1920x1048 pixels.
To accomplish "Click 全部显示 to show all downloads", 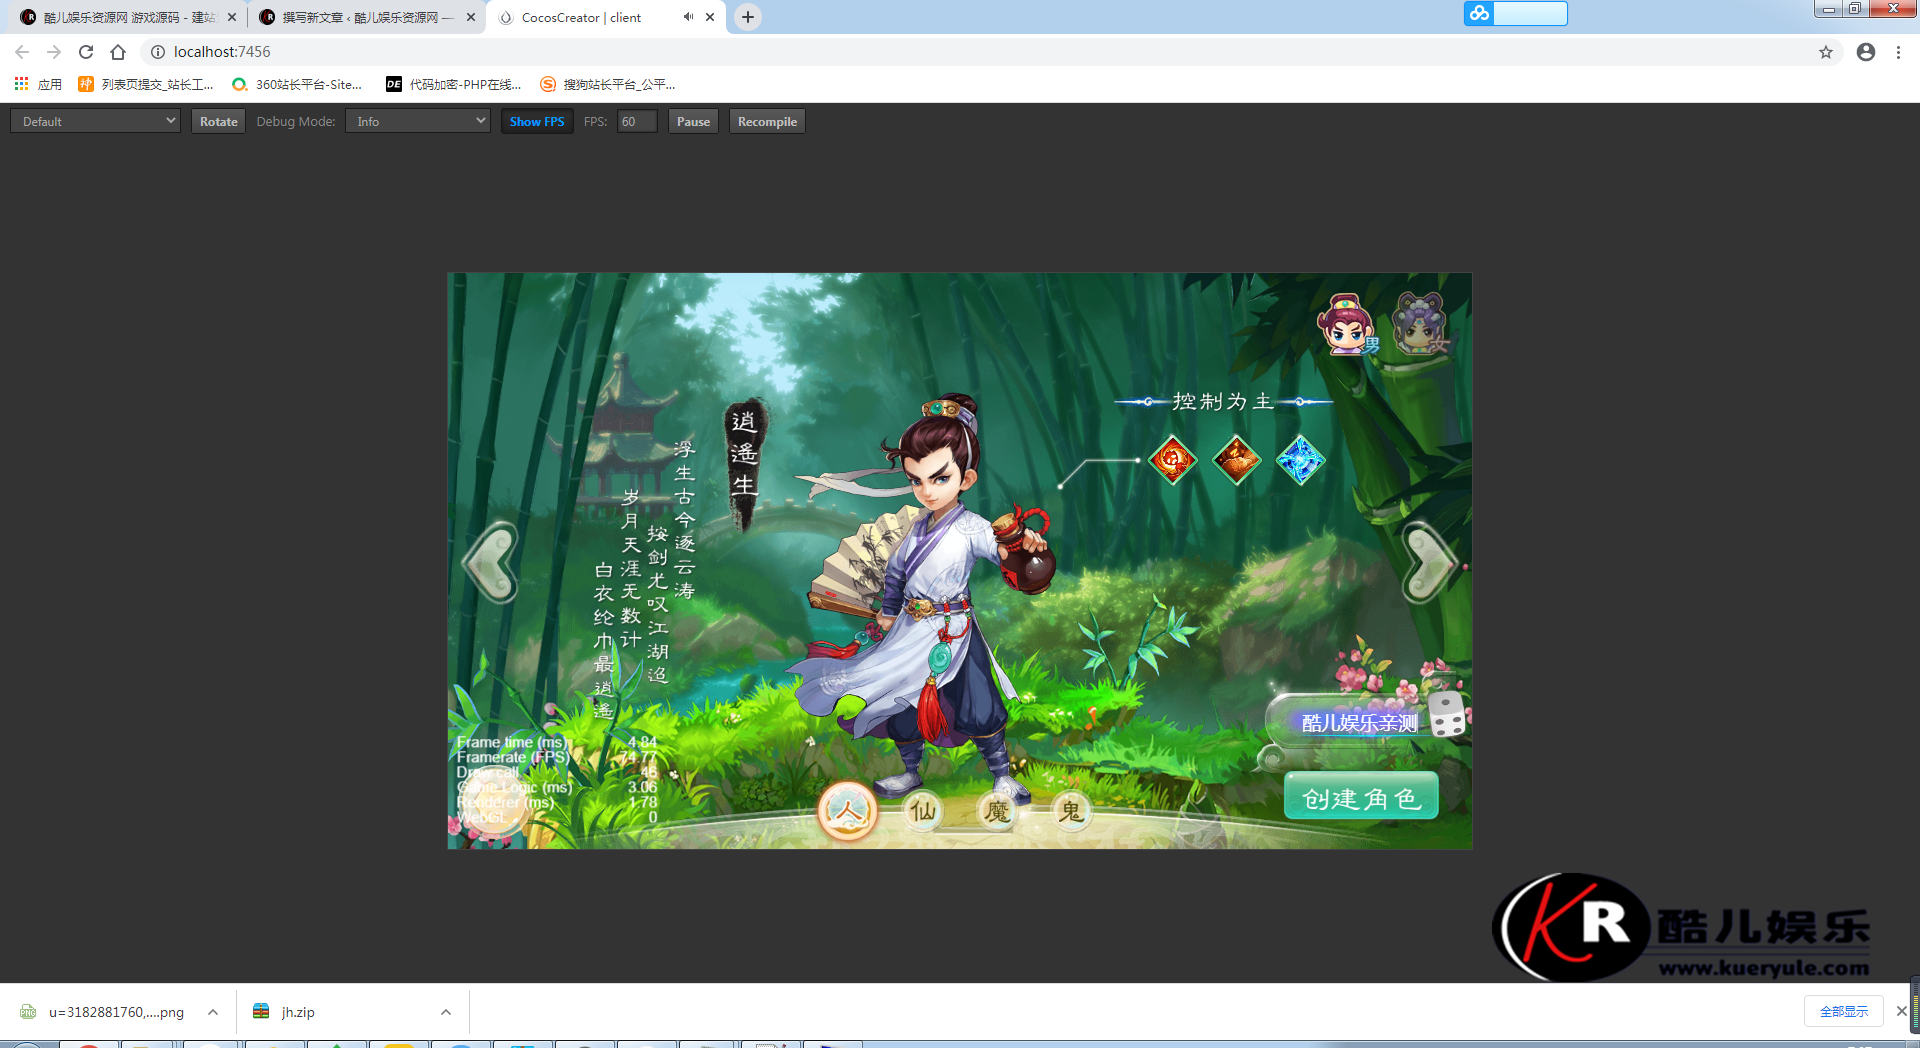I will coord(1844,1011).
